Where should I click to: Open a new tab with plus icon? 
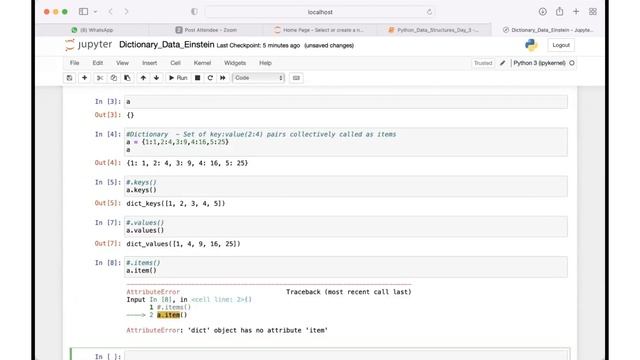click(x=576, y=11)
